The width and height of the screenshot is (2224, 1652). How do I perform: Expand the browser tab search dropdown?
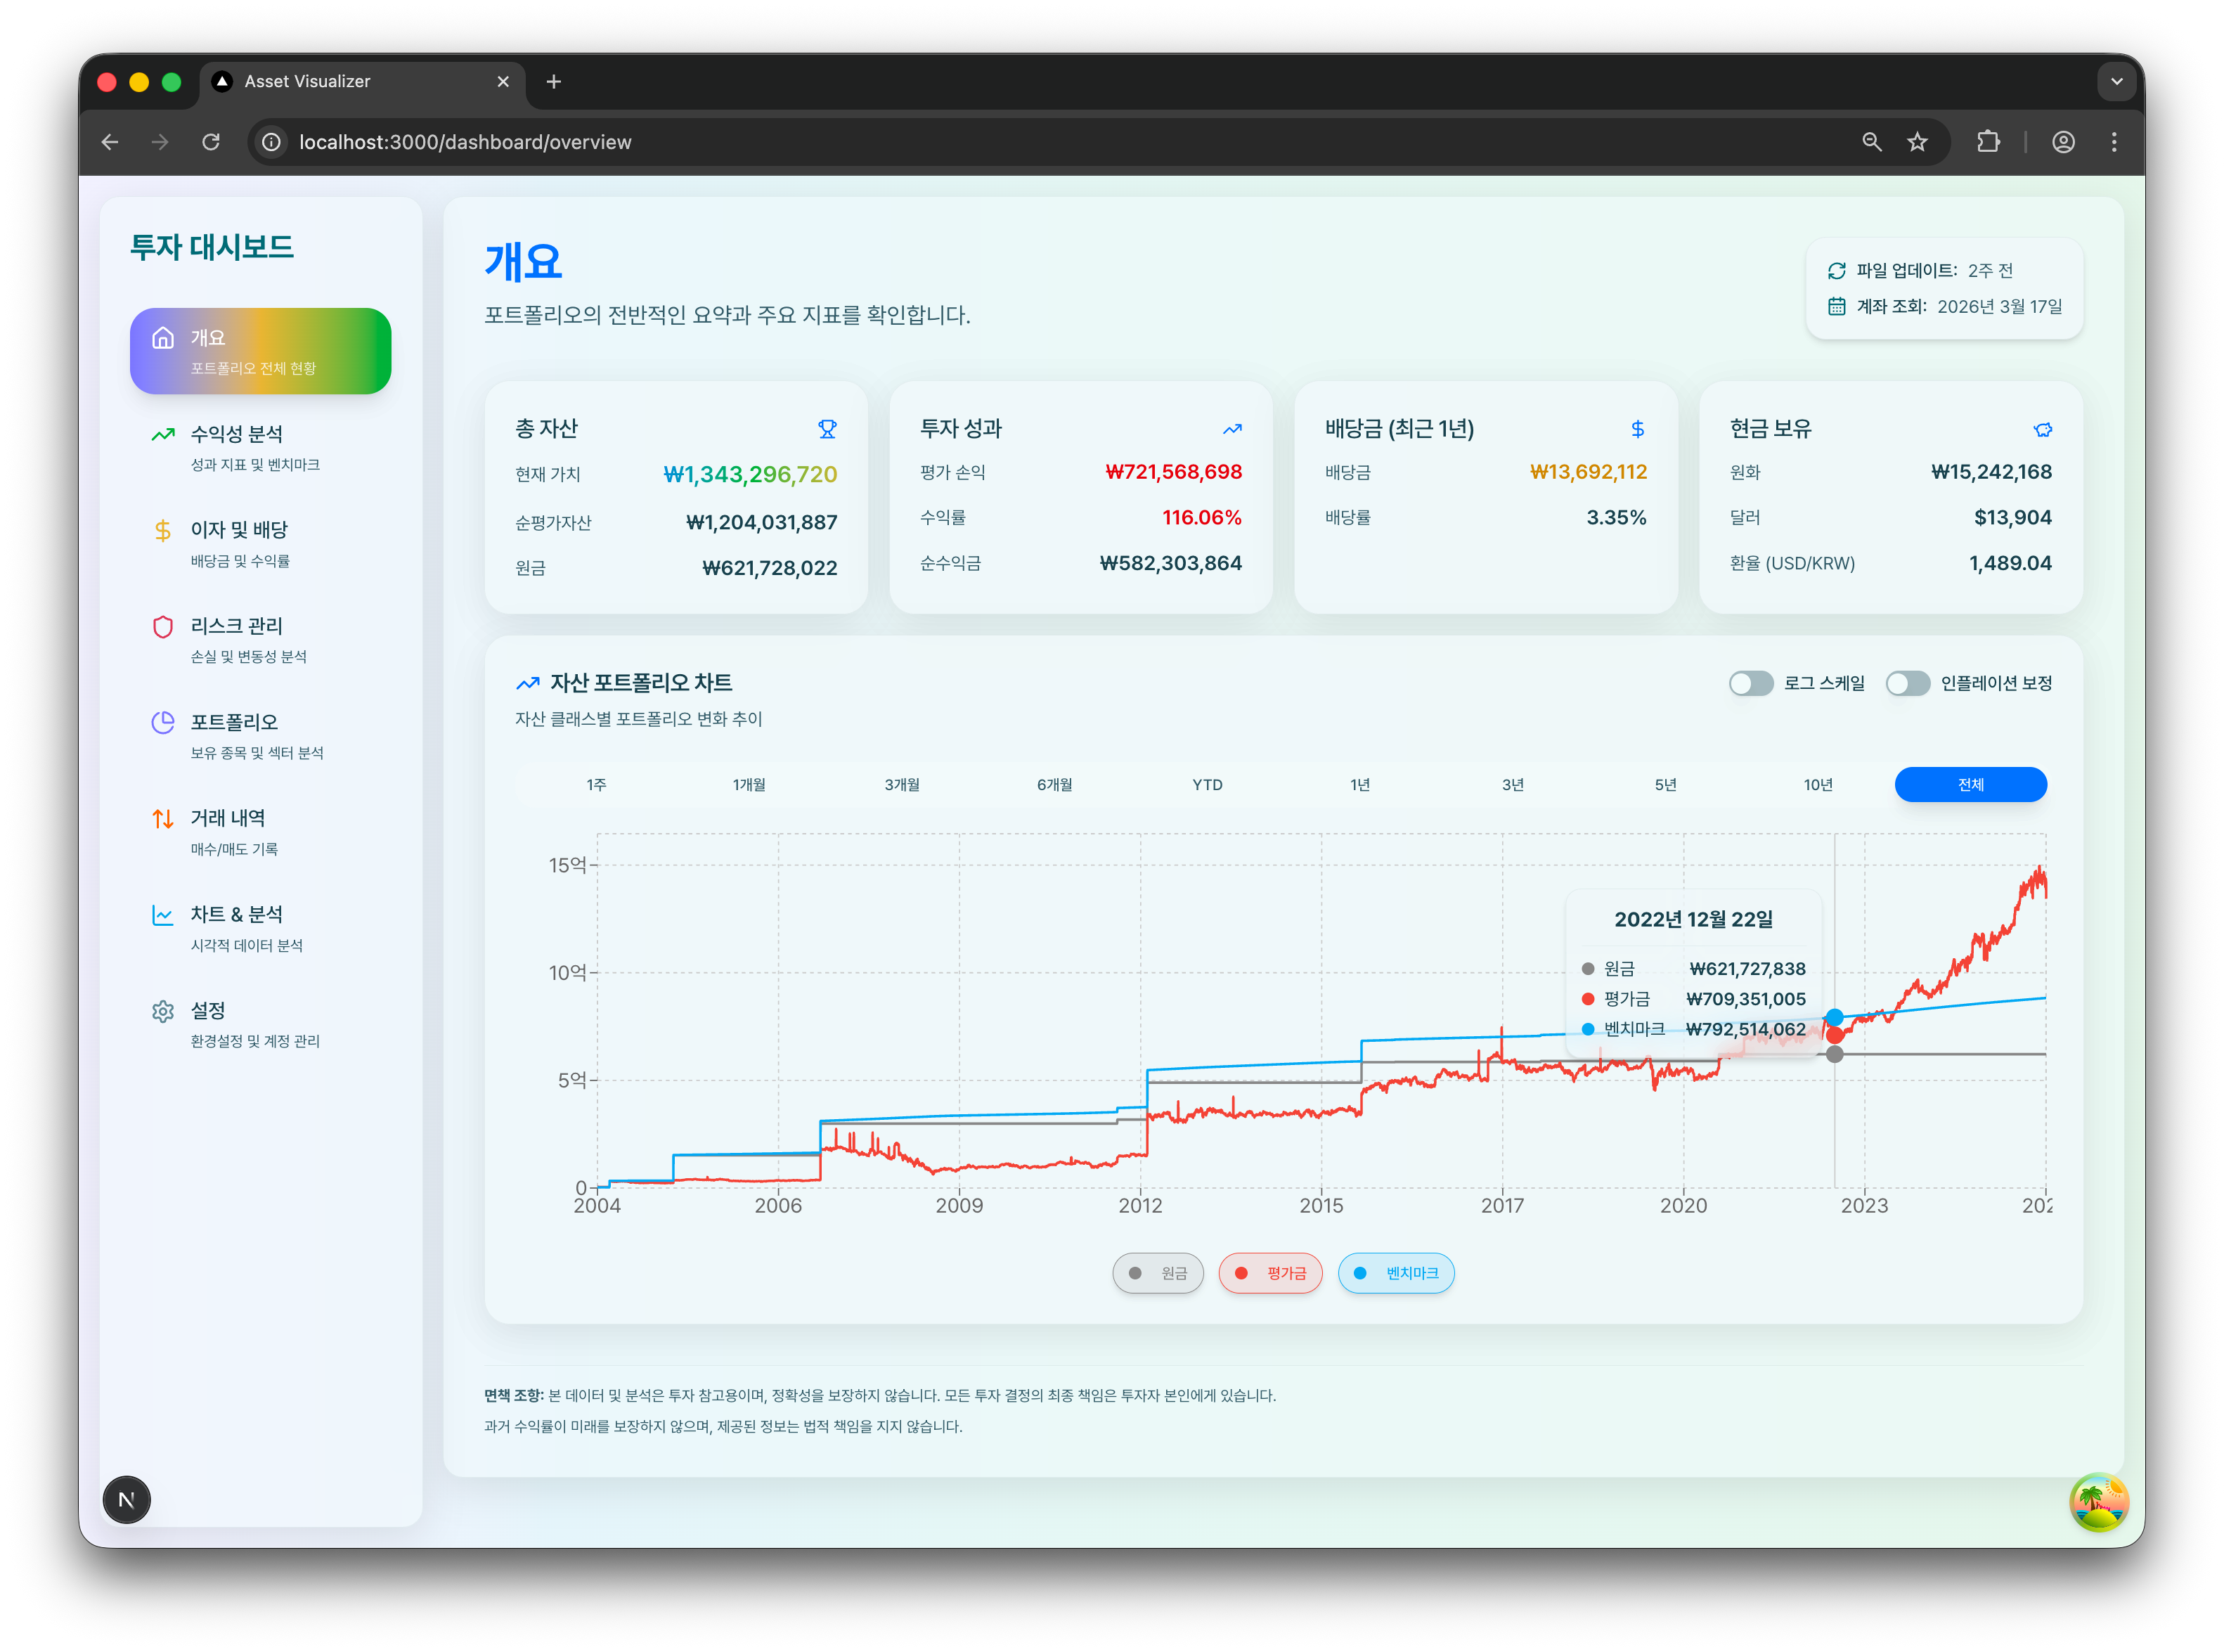2116,82
